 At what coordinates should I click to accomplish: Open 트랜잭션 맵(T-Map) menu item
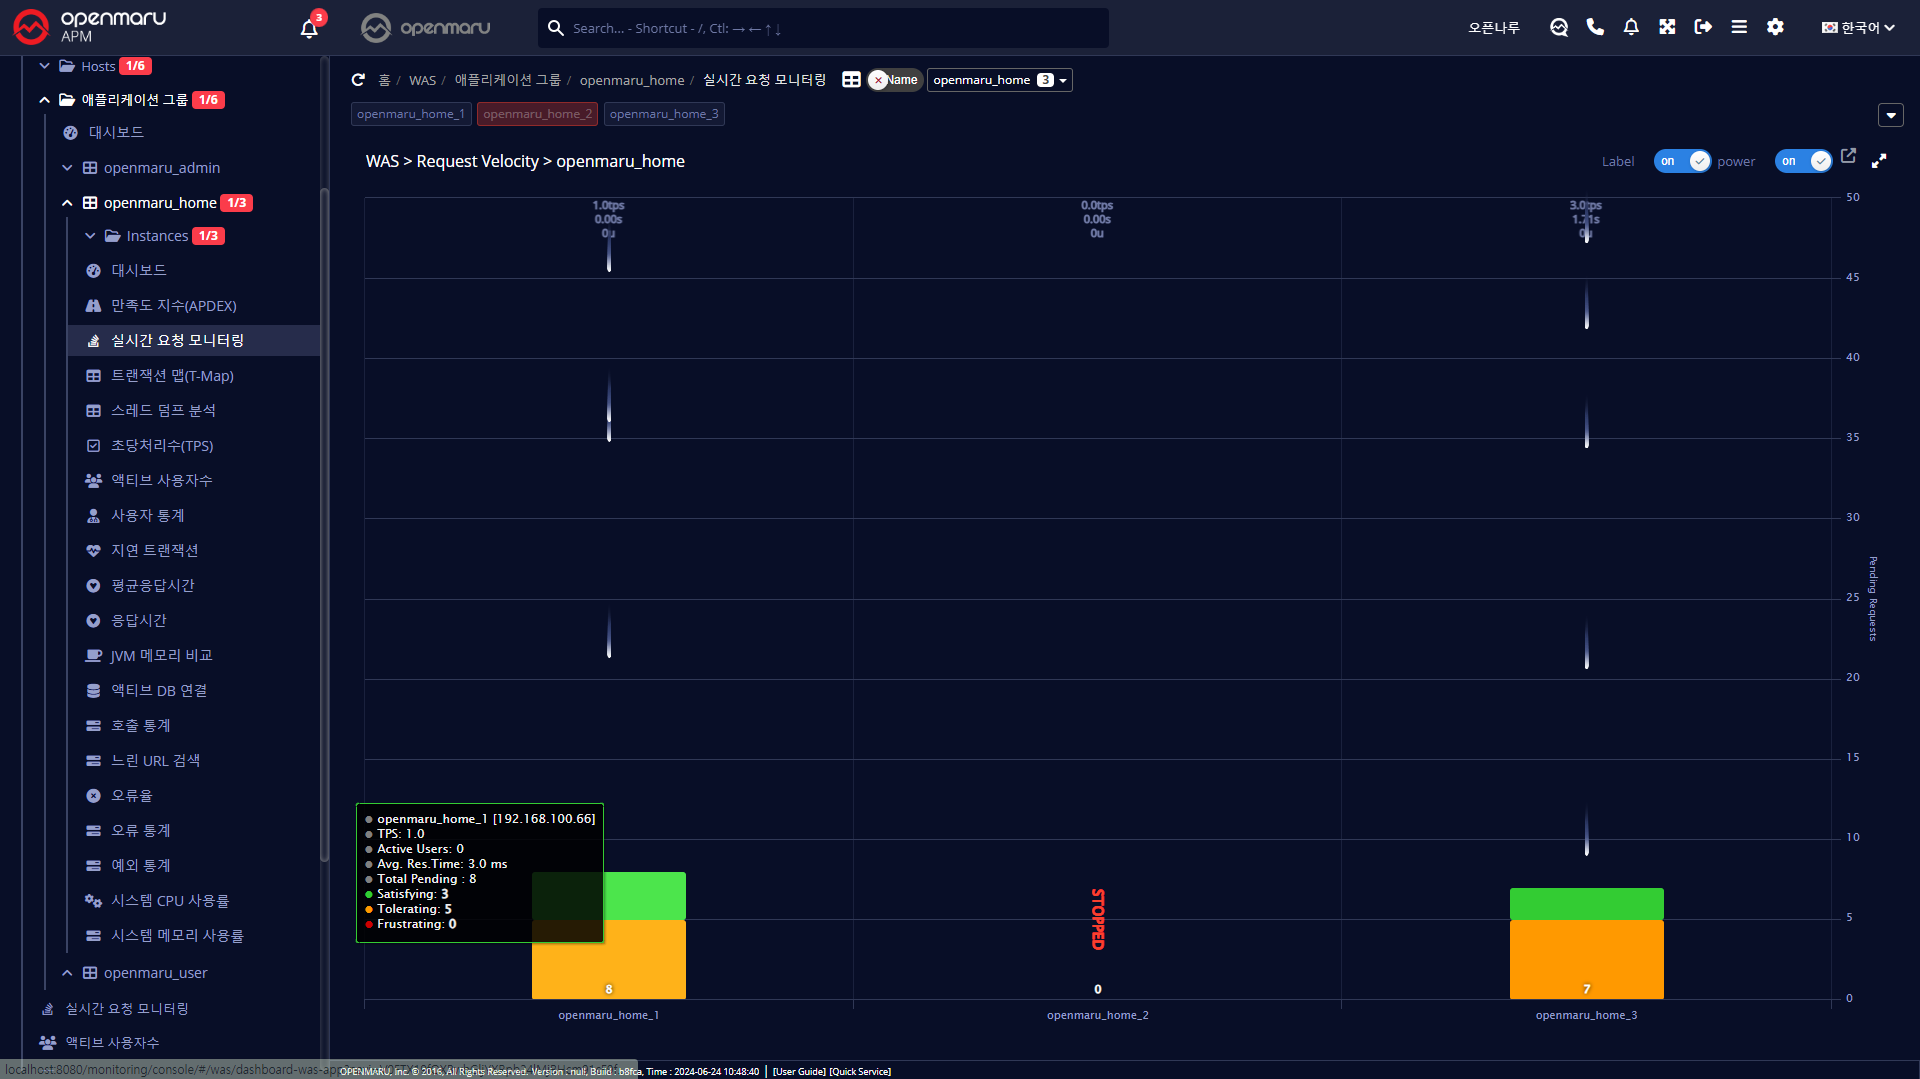(x=172, y=376)
